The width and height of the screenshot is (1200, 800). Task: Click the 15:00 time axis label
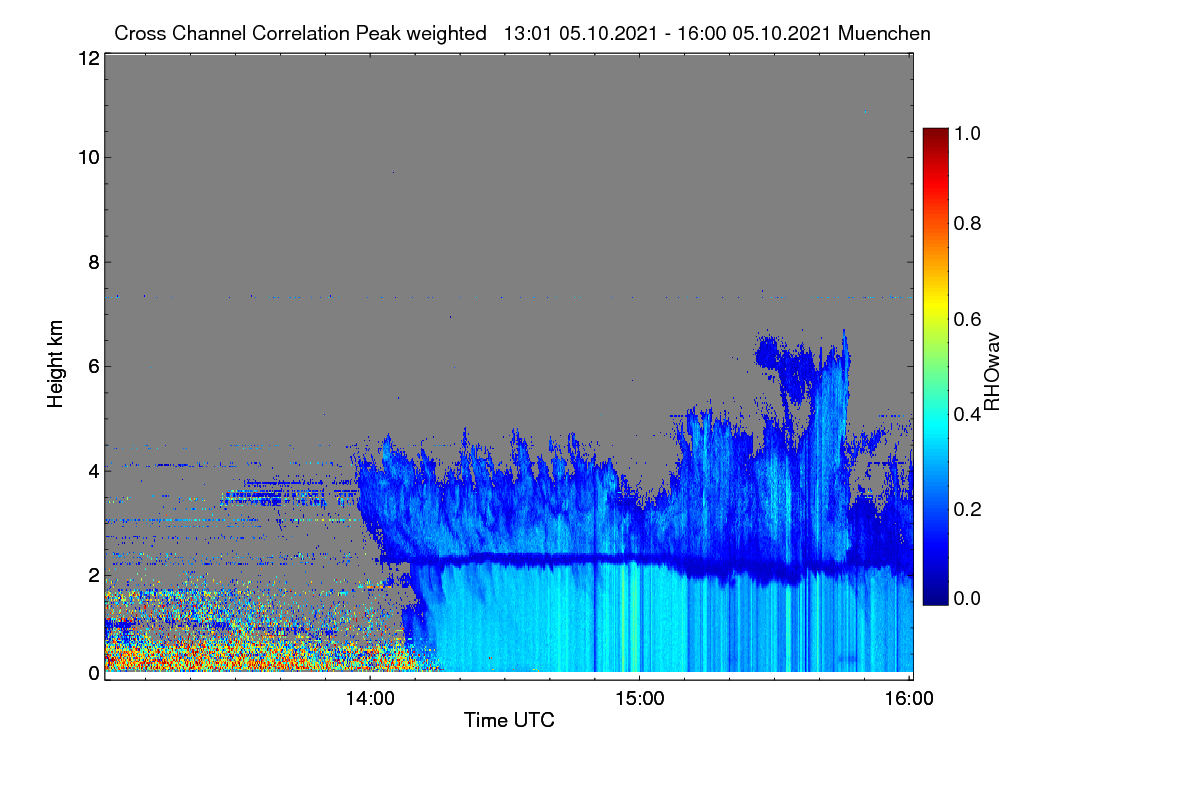click(640, 699)
